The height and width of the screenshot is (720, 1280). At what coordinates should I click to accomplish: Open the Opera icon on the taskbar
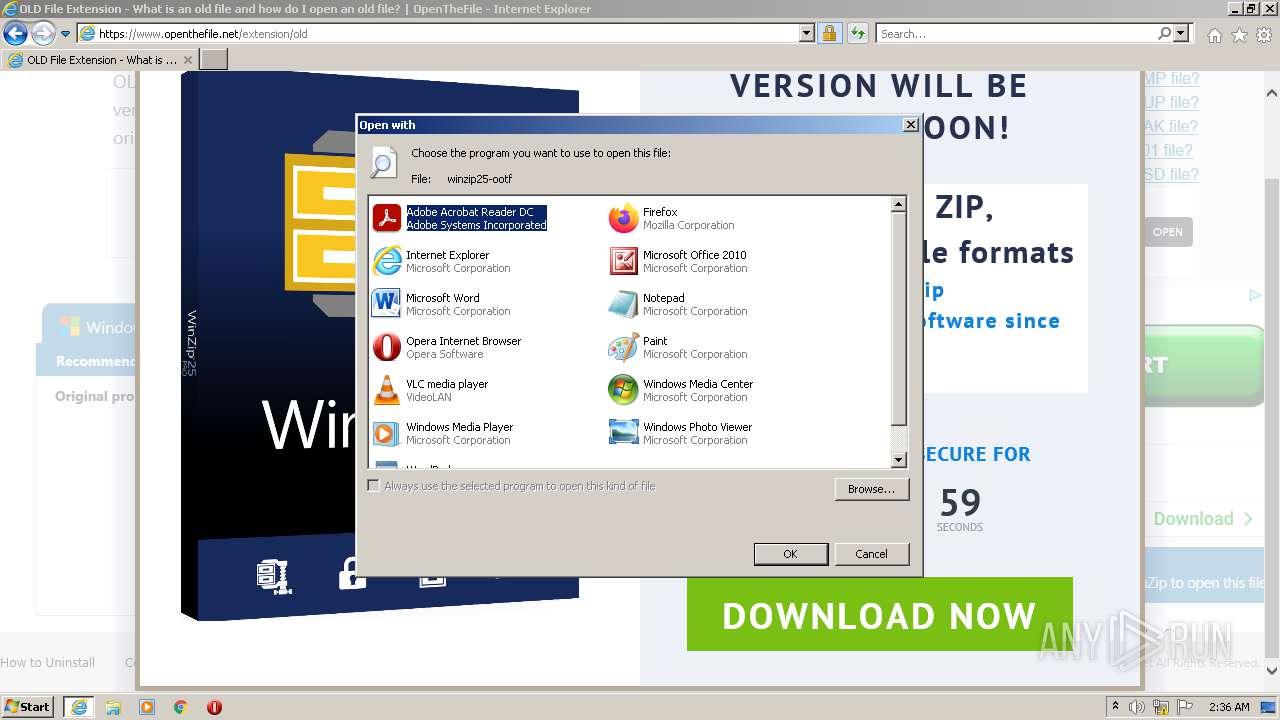pos(214,707)
